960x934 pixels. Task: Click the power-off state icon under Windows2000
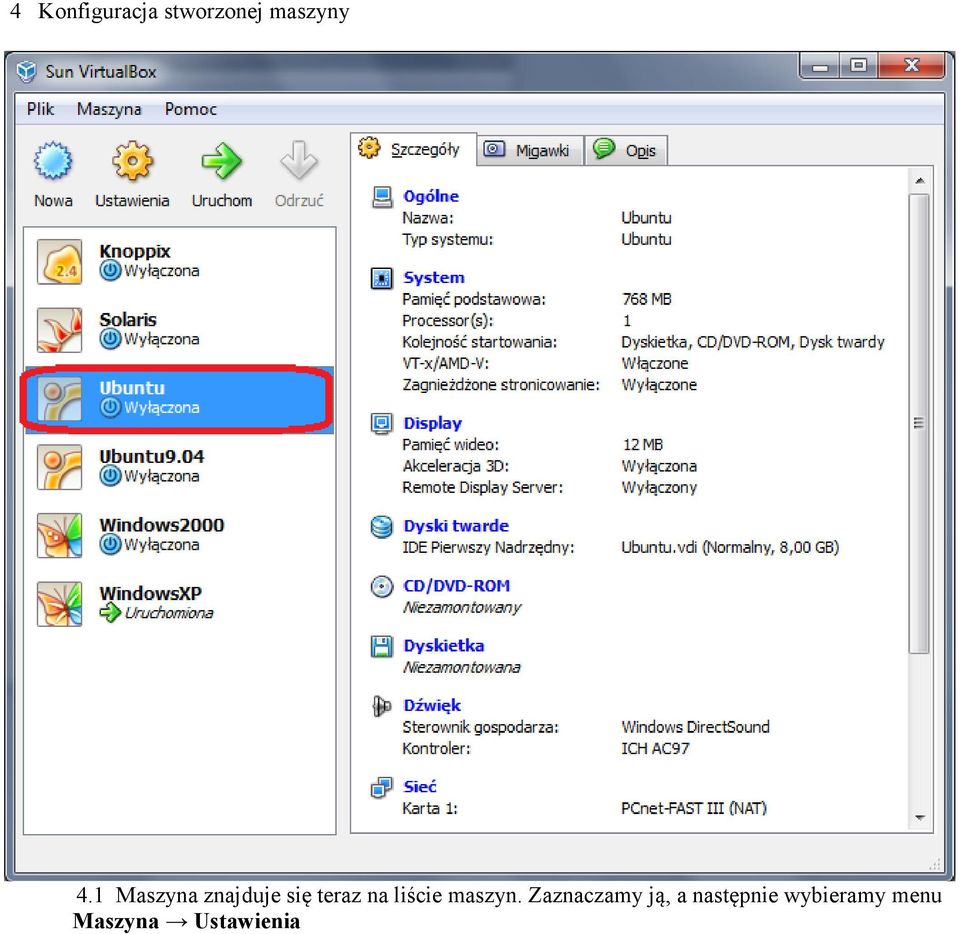[x=110, y=544]
